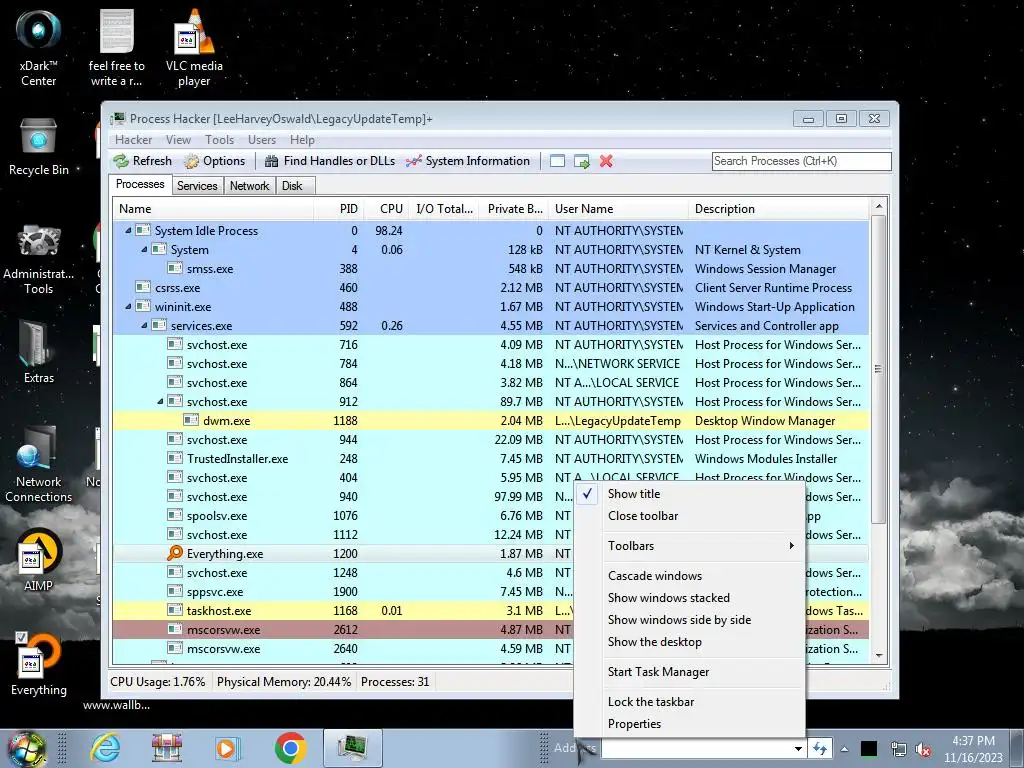Launch AIMP from the desktop

click(39, 560)
